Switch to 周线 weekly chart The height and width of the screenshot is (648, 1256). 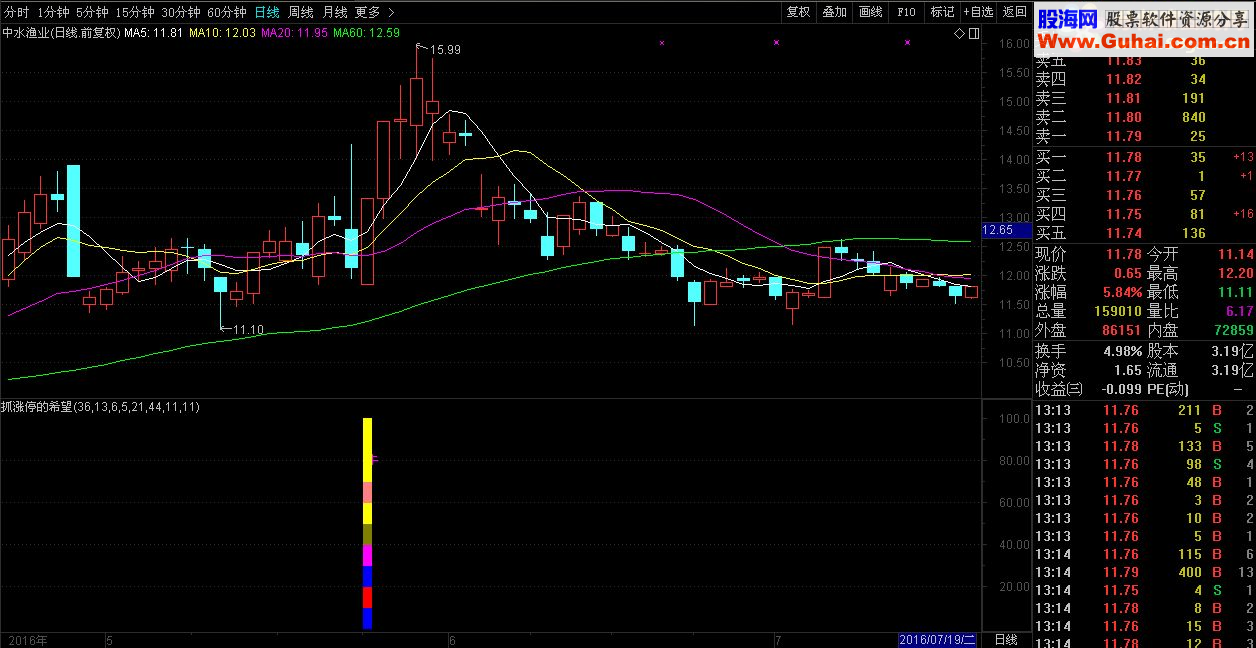[x=301, y=12]
